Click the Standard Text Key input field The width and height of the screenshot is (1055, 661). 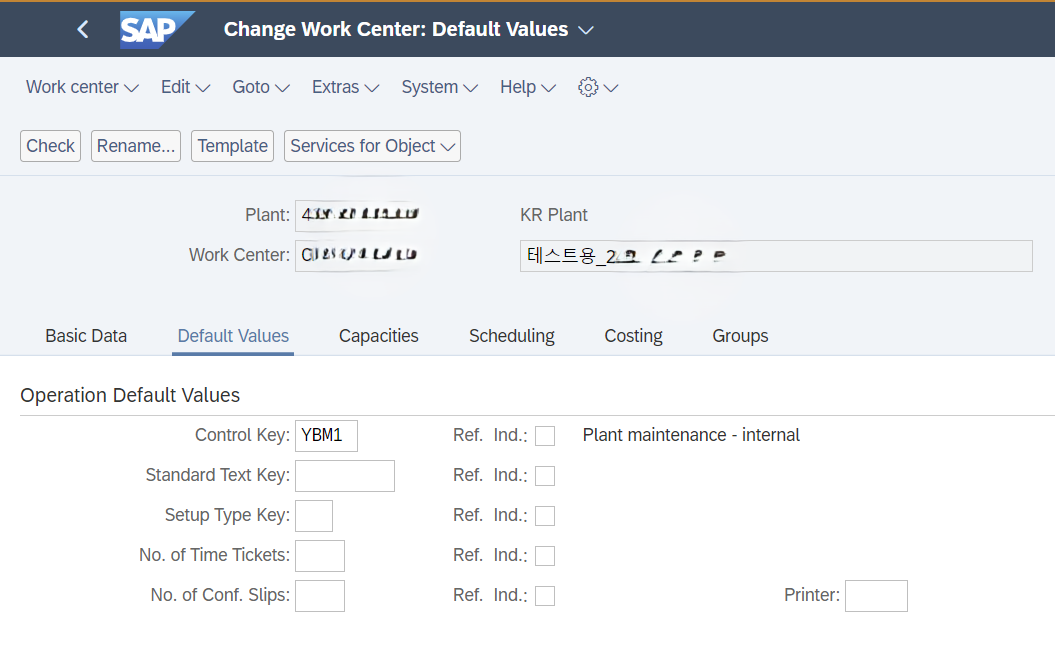[344, 476]
